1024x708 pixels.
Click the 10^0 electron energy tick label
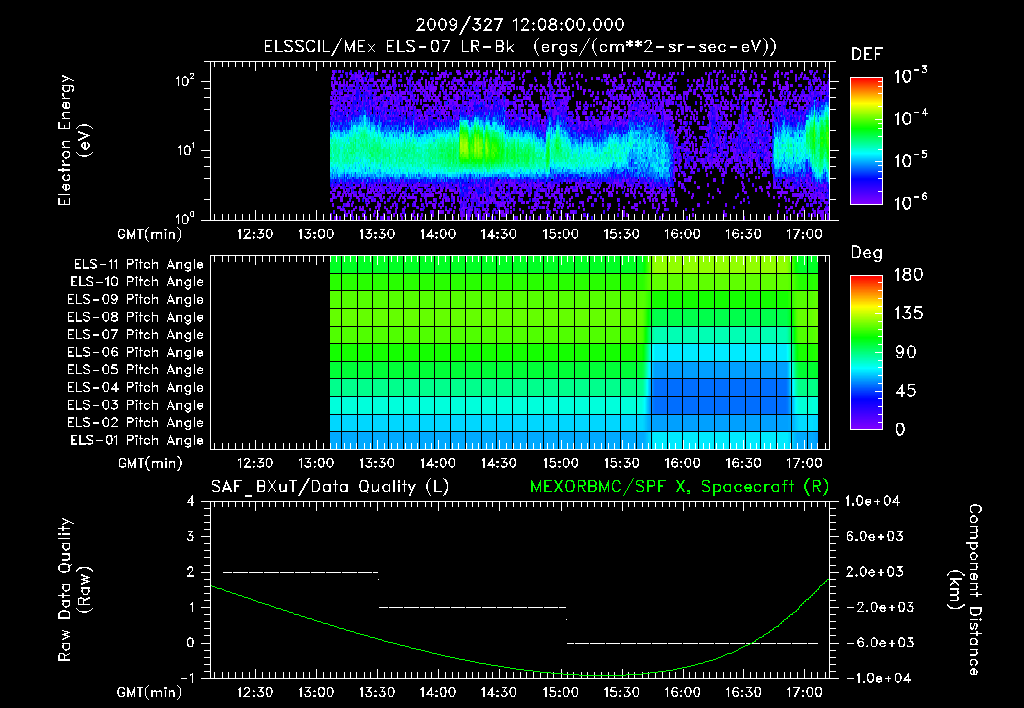point(185,217)
